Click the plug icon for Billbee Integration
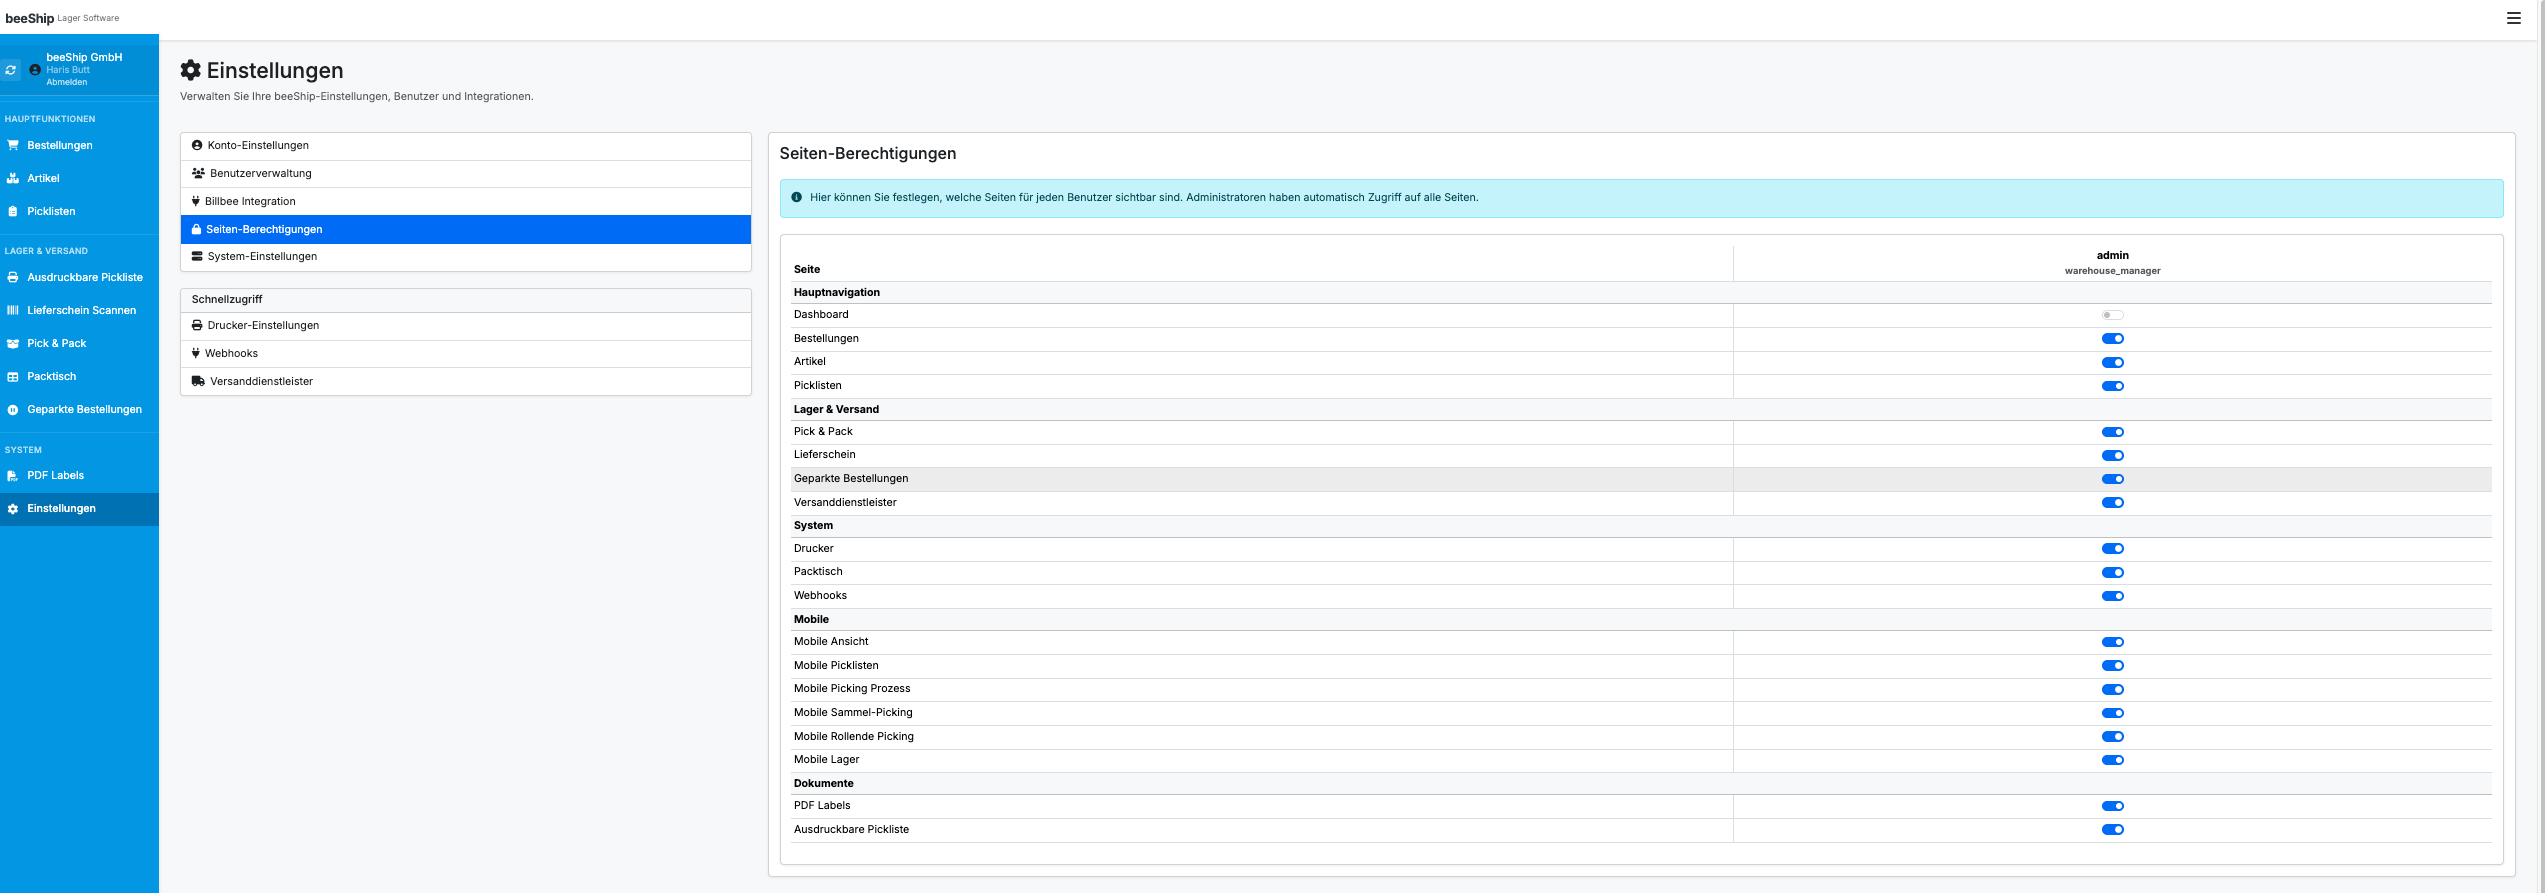Screen dimensions: 2545x893 196,201
